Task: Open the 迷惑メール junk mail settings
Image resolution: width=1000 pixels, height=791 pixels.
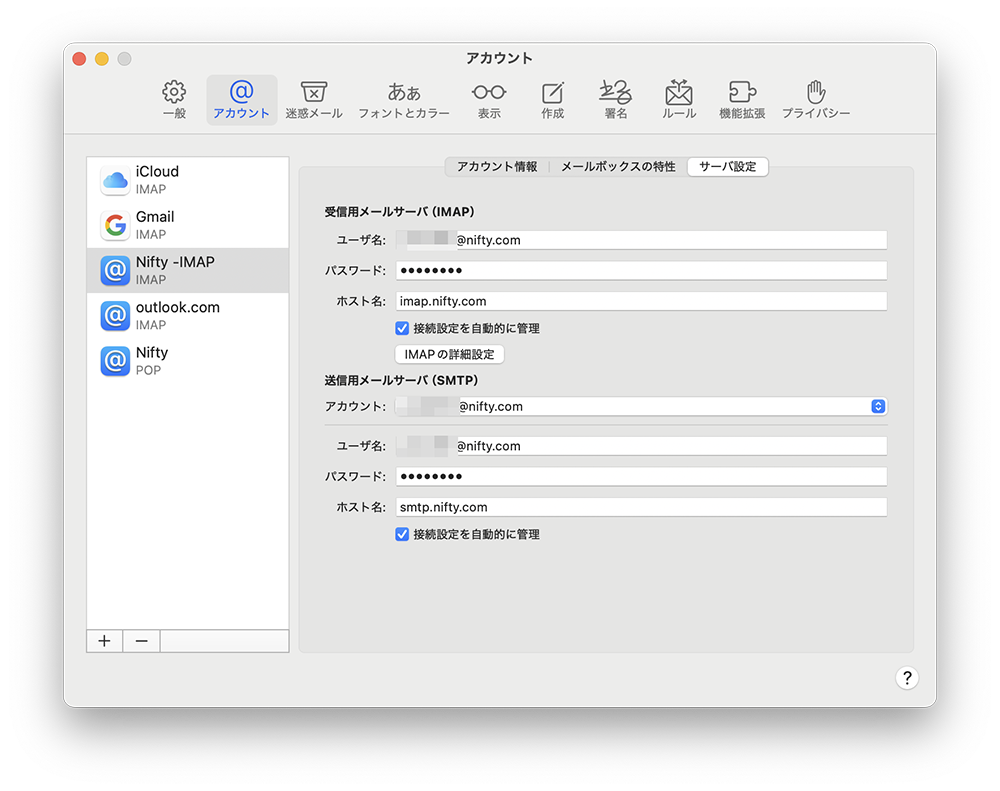Action: [x=313, y=100]
